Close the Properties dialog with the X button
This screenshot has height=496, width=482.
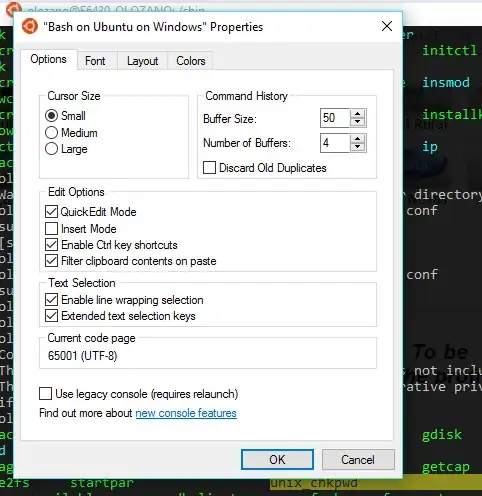tap(387, 26)
